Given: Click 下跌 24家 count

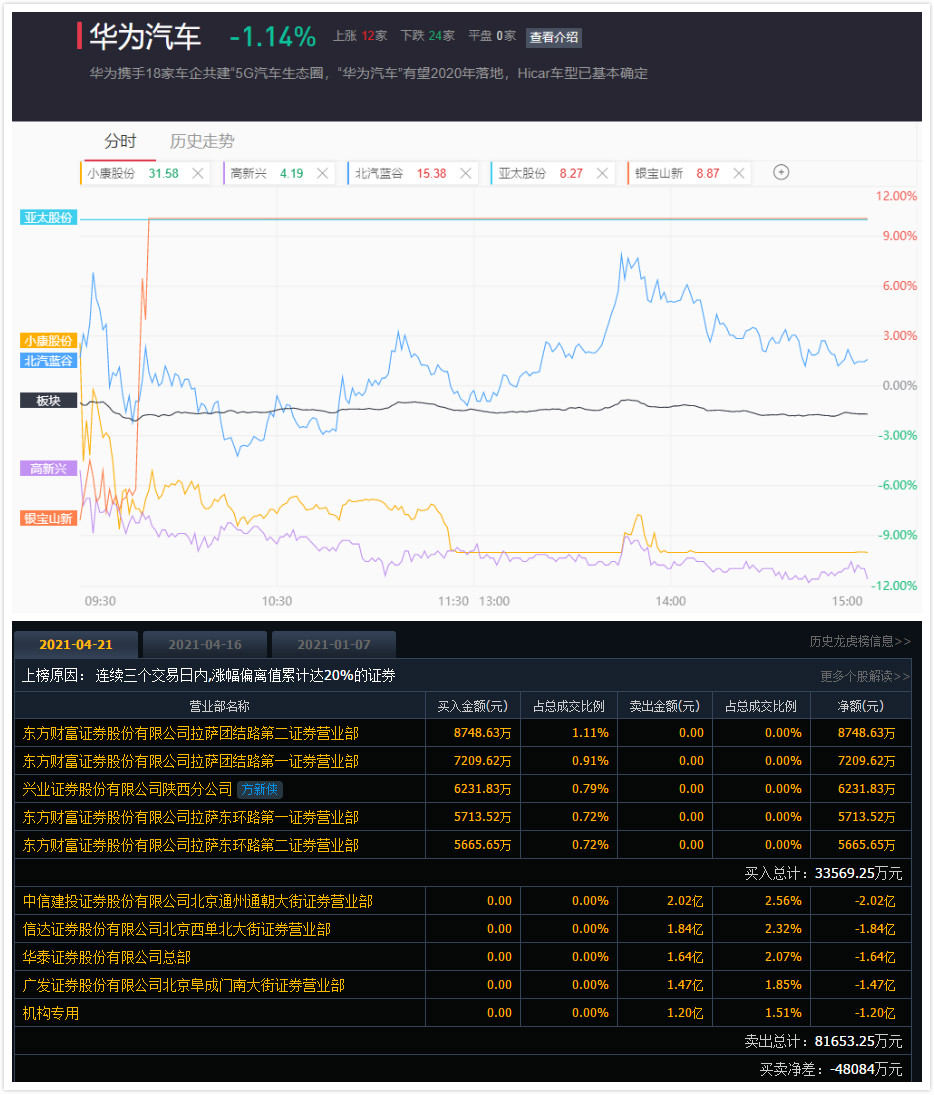Looking at the screenshot, I should (428, 36).
